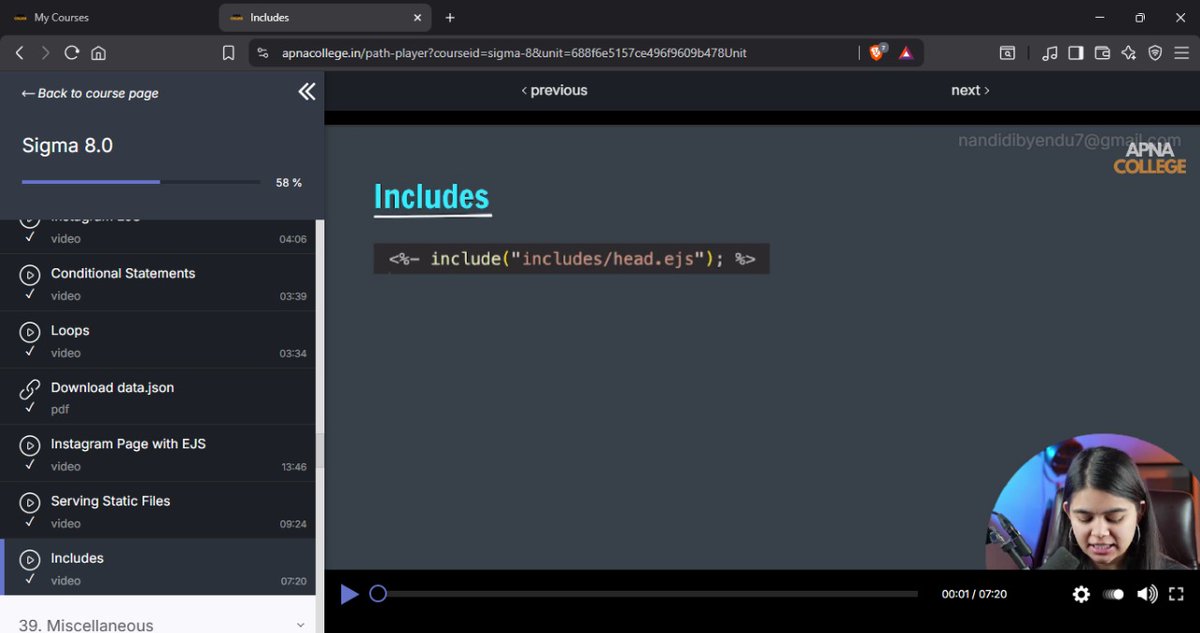The image size is (1200, 633).
Task: Open Brave Shields panel
Action: (877, 53)
